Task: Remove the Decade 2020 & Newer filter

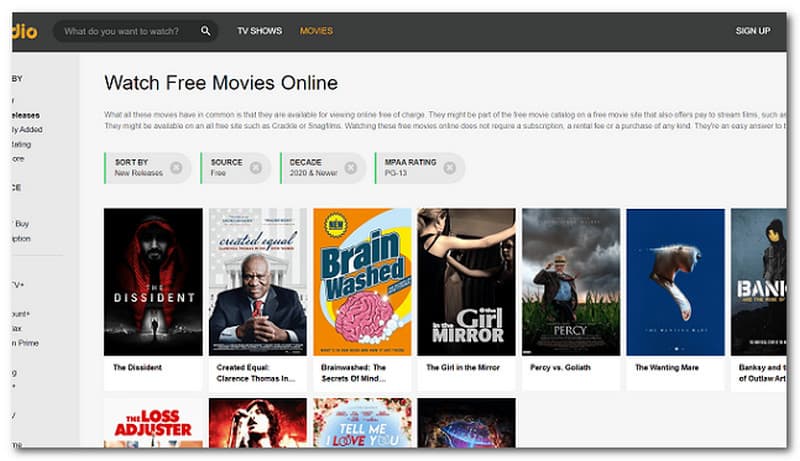Action: (351, 167)
